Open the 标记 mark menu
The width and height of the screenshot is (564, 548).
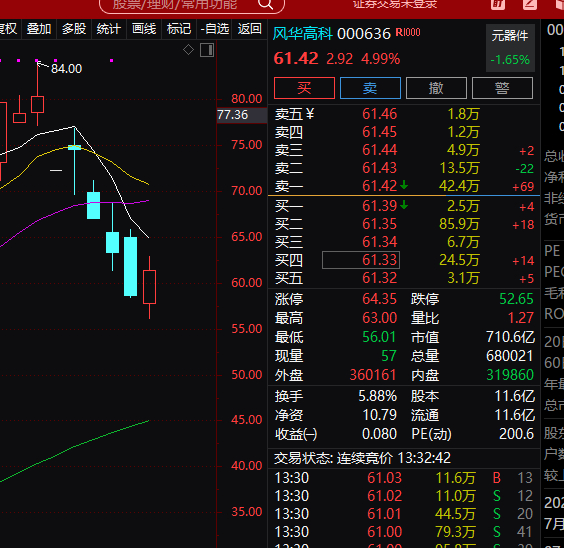click(x=179, y=28)
